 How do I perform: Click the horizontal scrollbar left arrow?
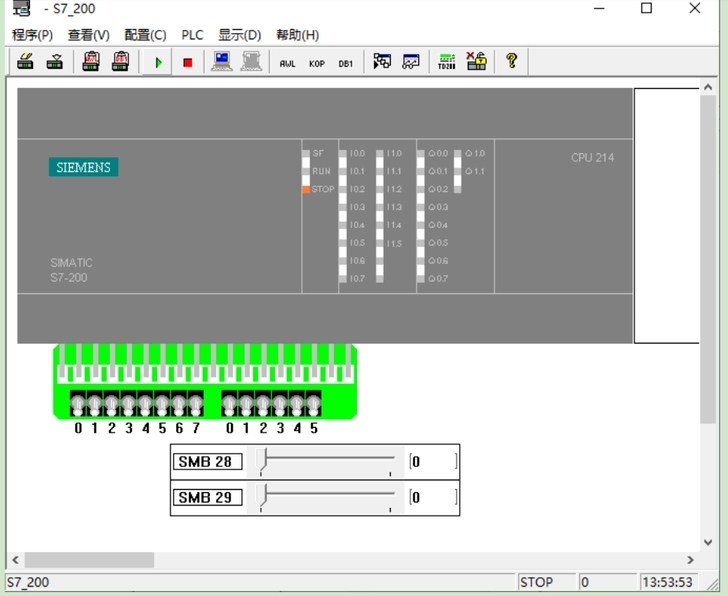point(15,560)
